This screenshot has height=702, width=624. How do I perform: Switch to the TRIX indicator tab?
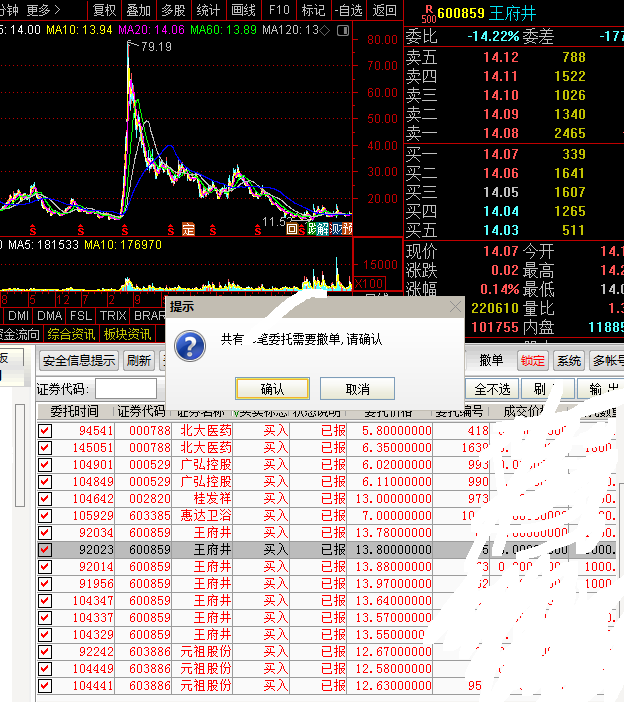tap(113, 316)
